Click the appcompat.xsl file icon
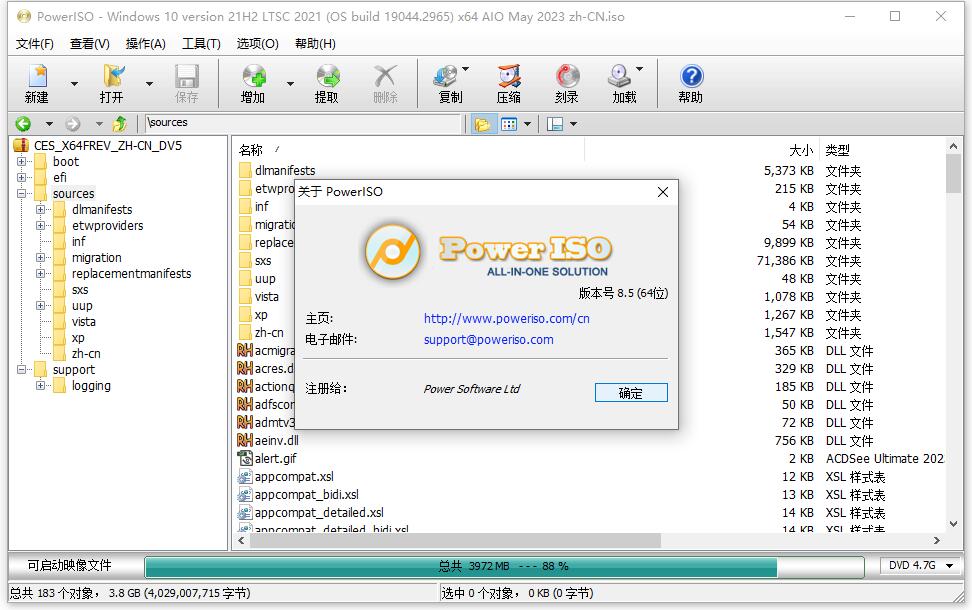 pyautogui.click(x=245, y=476)
